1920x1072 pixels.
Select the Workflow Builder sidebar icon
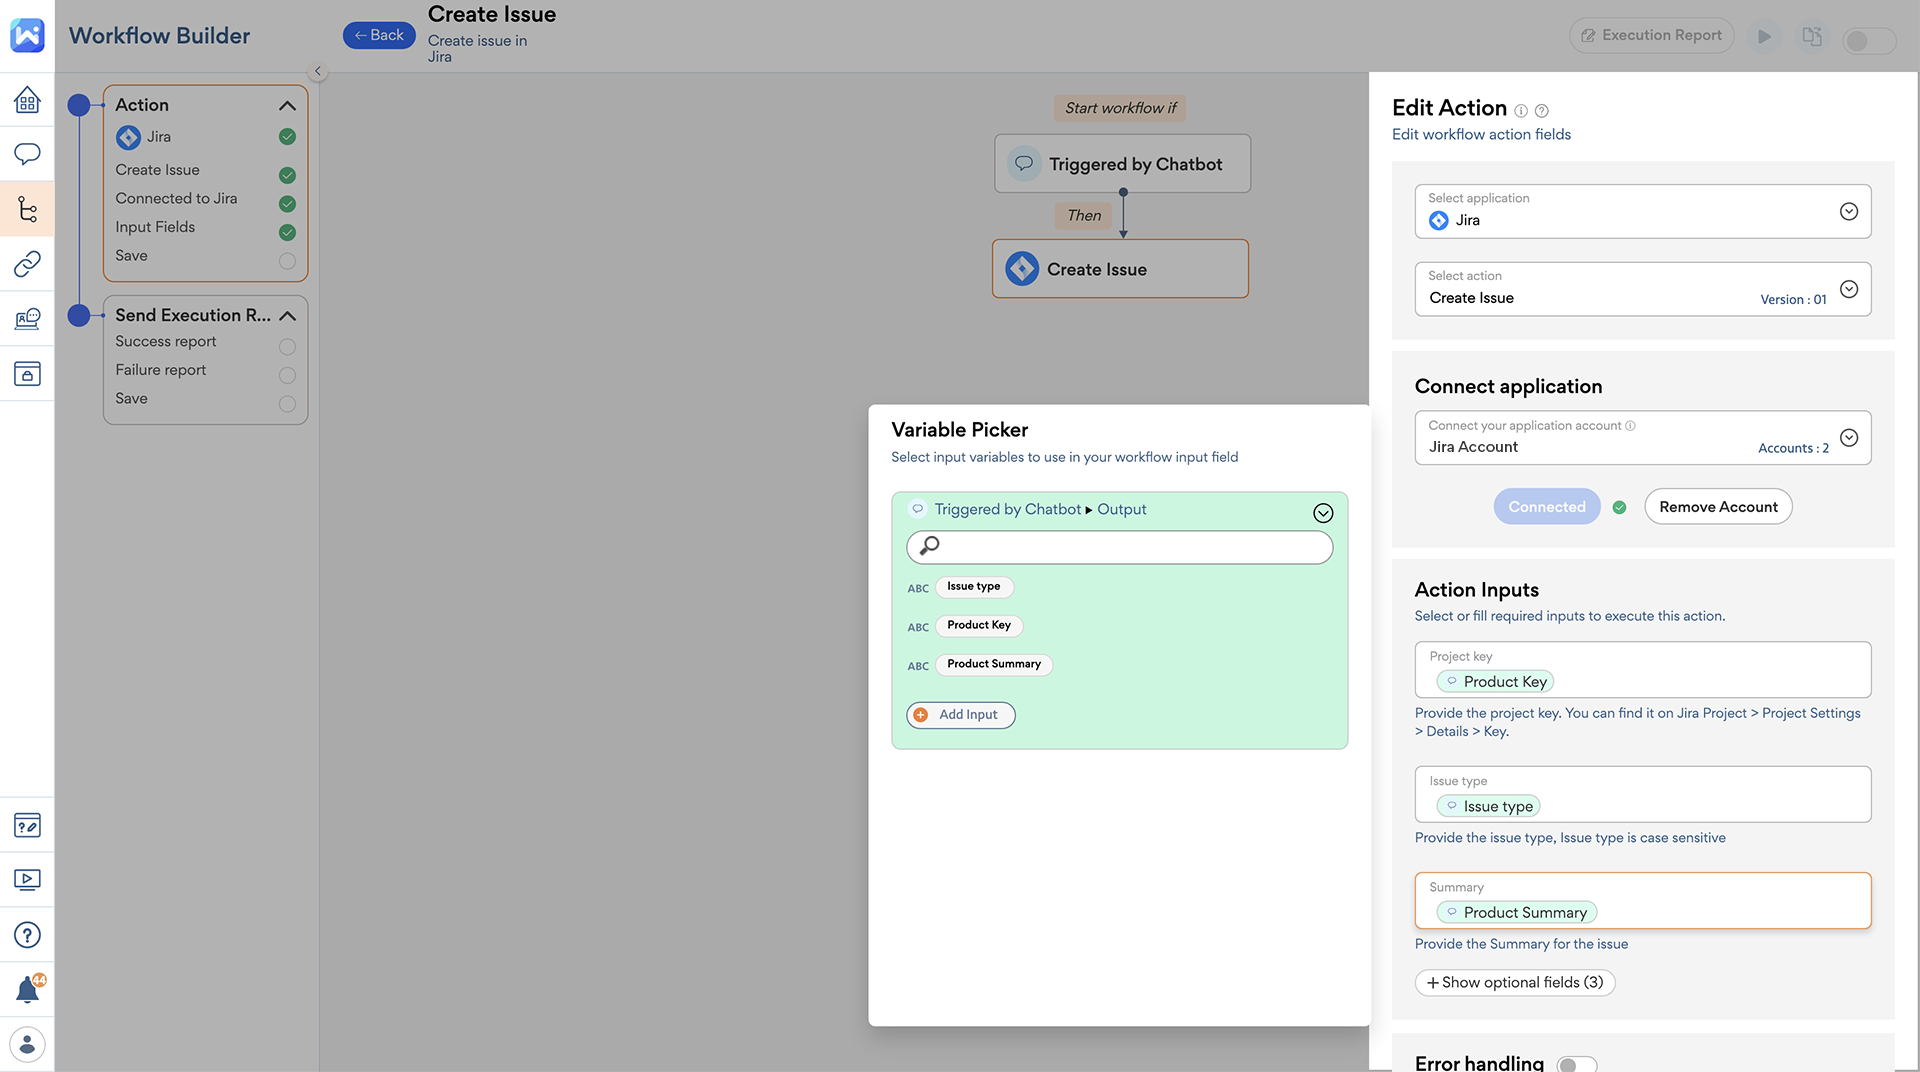click(27, 209)
